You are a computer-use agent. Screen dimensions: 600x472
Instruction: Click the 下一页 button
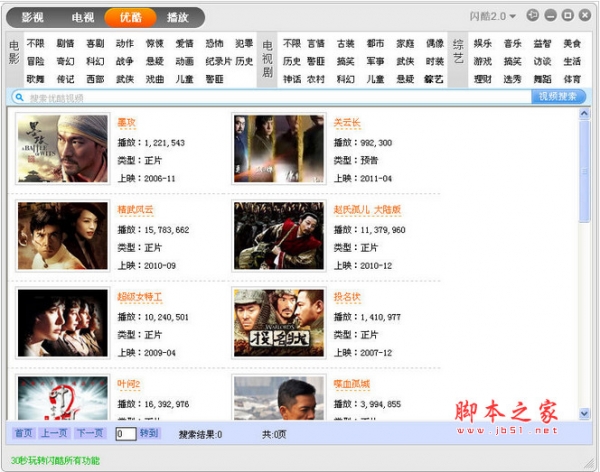90,433
